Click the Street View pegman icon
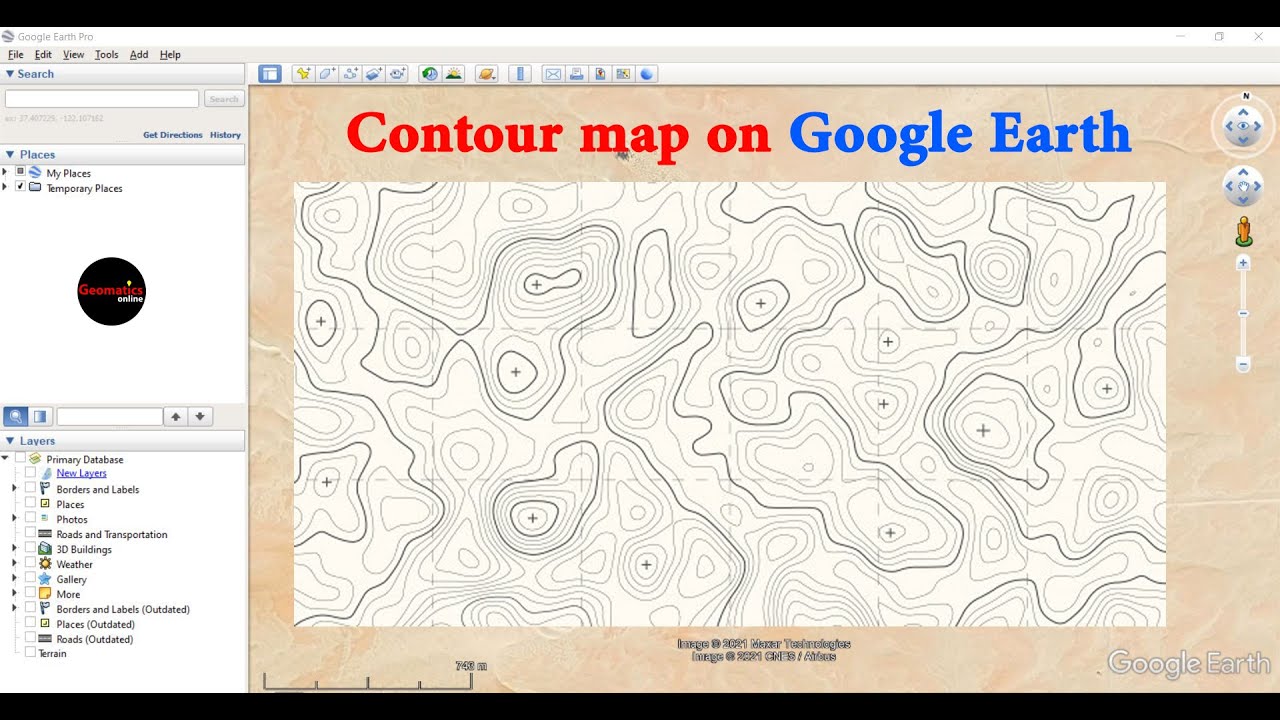 pyautogui.click(x=1243, y=231)
